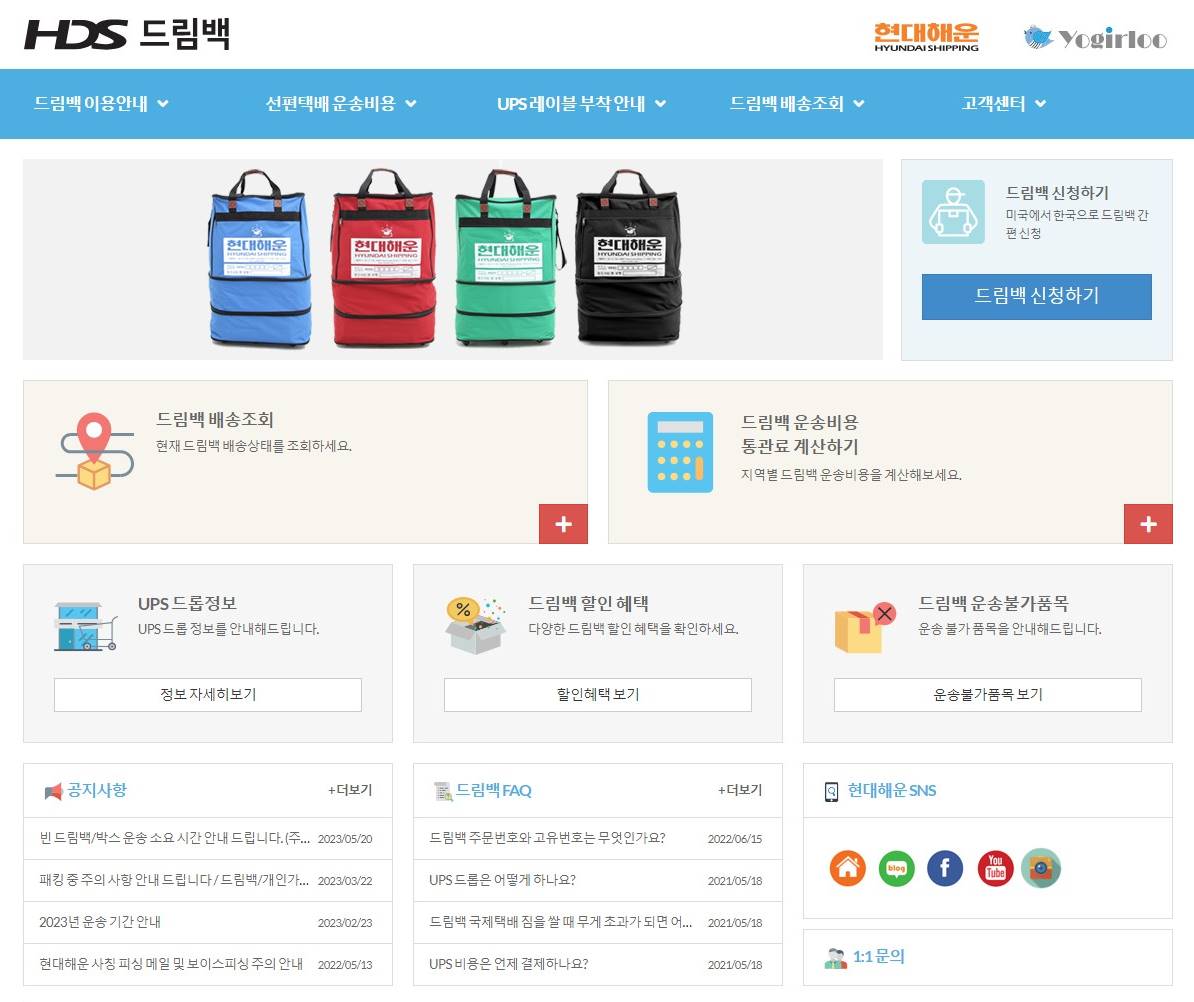The image size is (1194, 1002).
Task: Open the 드림백 배송조회 nav menu item
Action: tap(787, 104)
